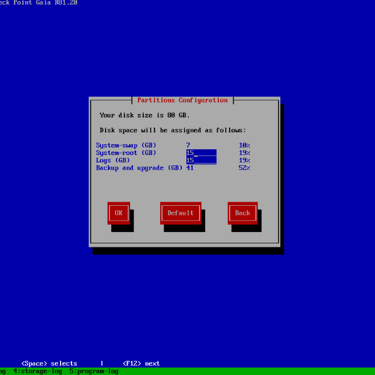Click the <F12> next hint

pyautogui.click(x=141, y=364)
